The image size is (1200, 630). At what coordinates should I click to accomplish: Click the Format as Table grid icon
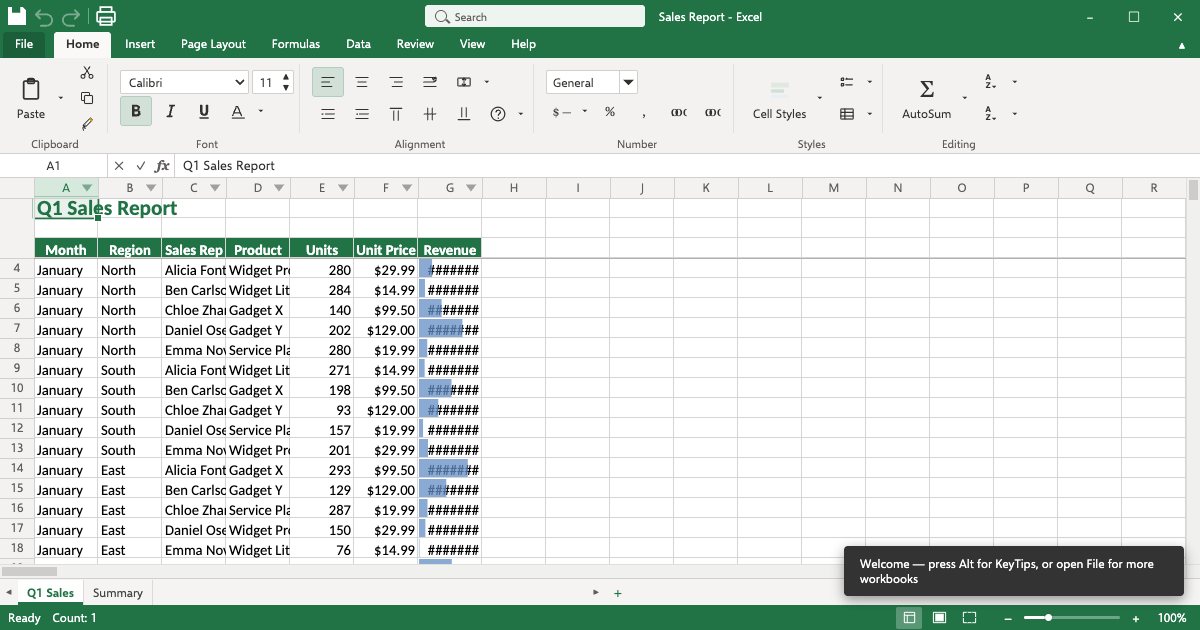(847, 114)
